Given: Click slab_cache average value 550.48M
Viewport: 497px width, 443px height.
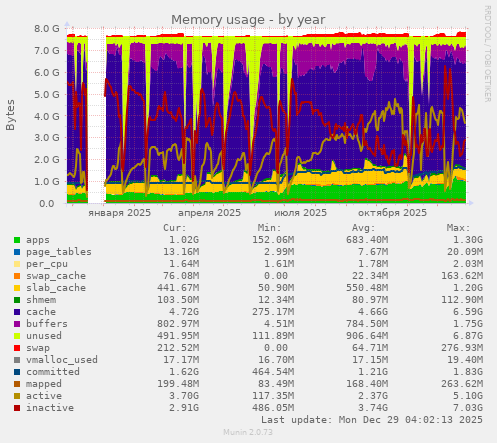Looking at the screenshot, I should coord(367,288).
